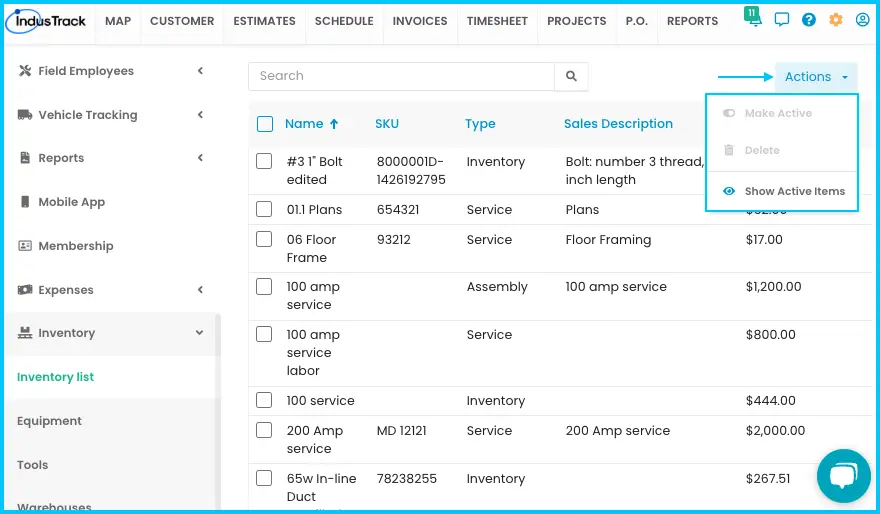Click the Floor Framing description cell
The width and height of the screenshot is (880, 514).
point(608,240)
